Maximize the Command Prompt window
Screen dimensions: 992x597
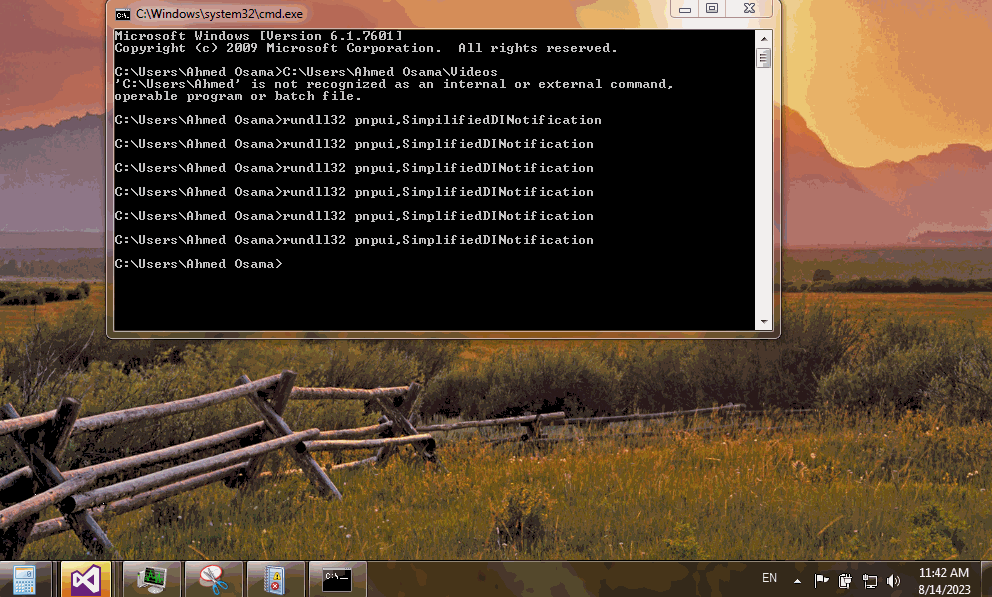tap(712, 8)
